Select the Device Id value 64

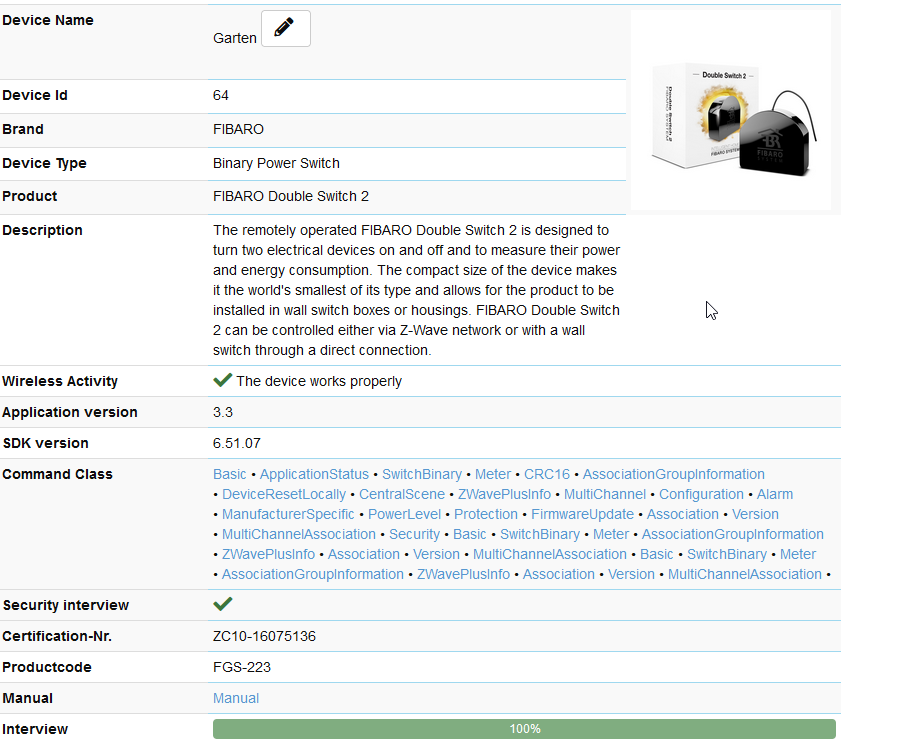(x=221, y=95)
